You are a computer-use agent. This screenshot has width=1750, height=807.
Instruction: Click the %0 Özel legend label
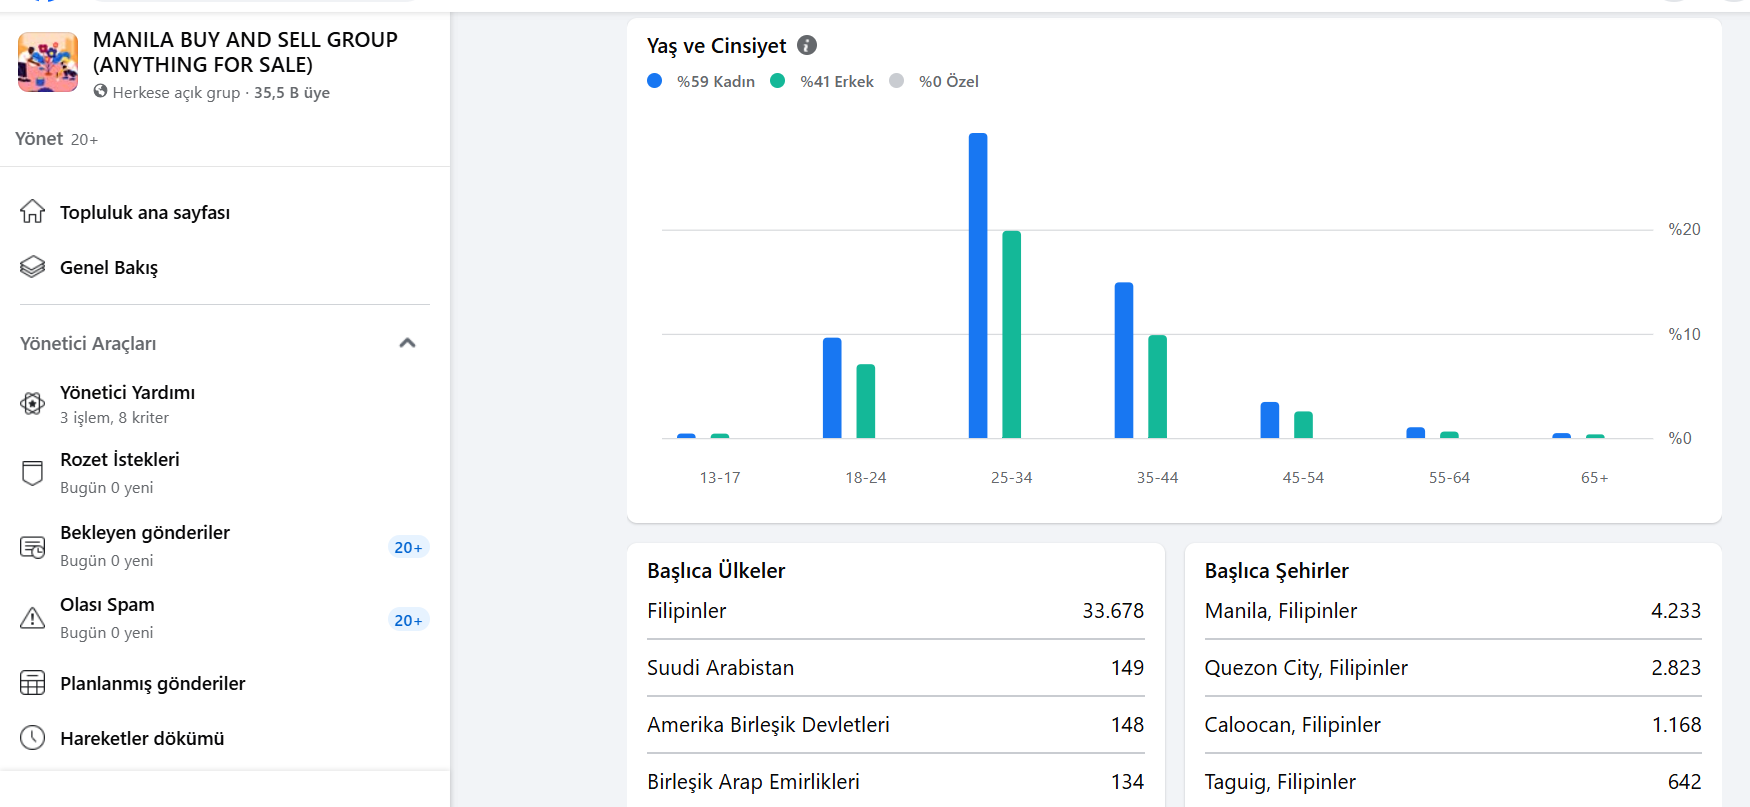pos(949,82)
